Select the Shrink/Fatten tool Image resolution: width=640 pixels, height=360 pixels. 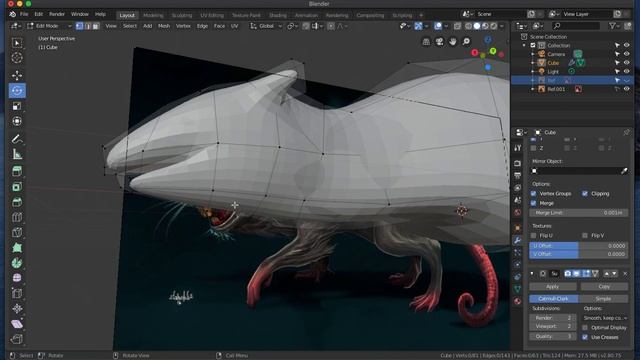click(17, 309)
